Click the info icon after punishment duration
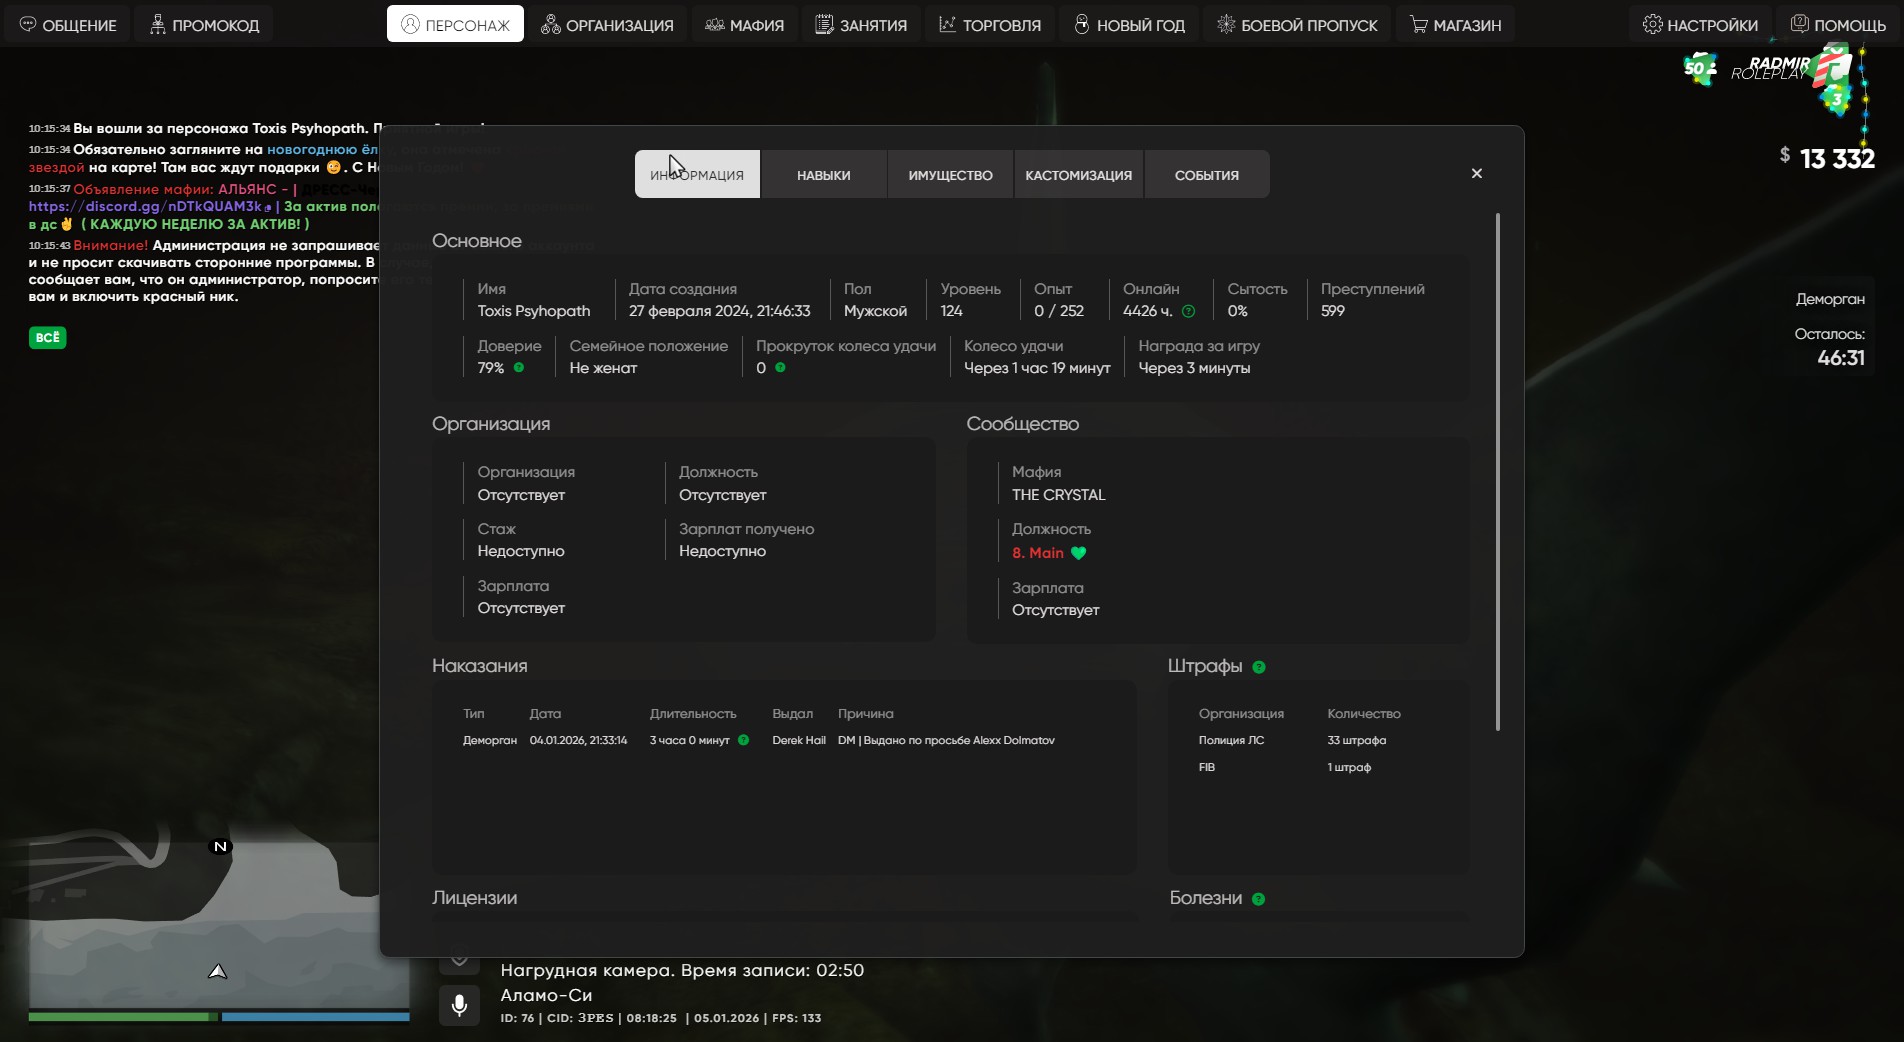Image resolution: width=1904 pixels, height=1042 pixels. [x=743, y=740]
